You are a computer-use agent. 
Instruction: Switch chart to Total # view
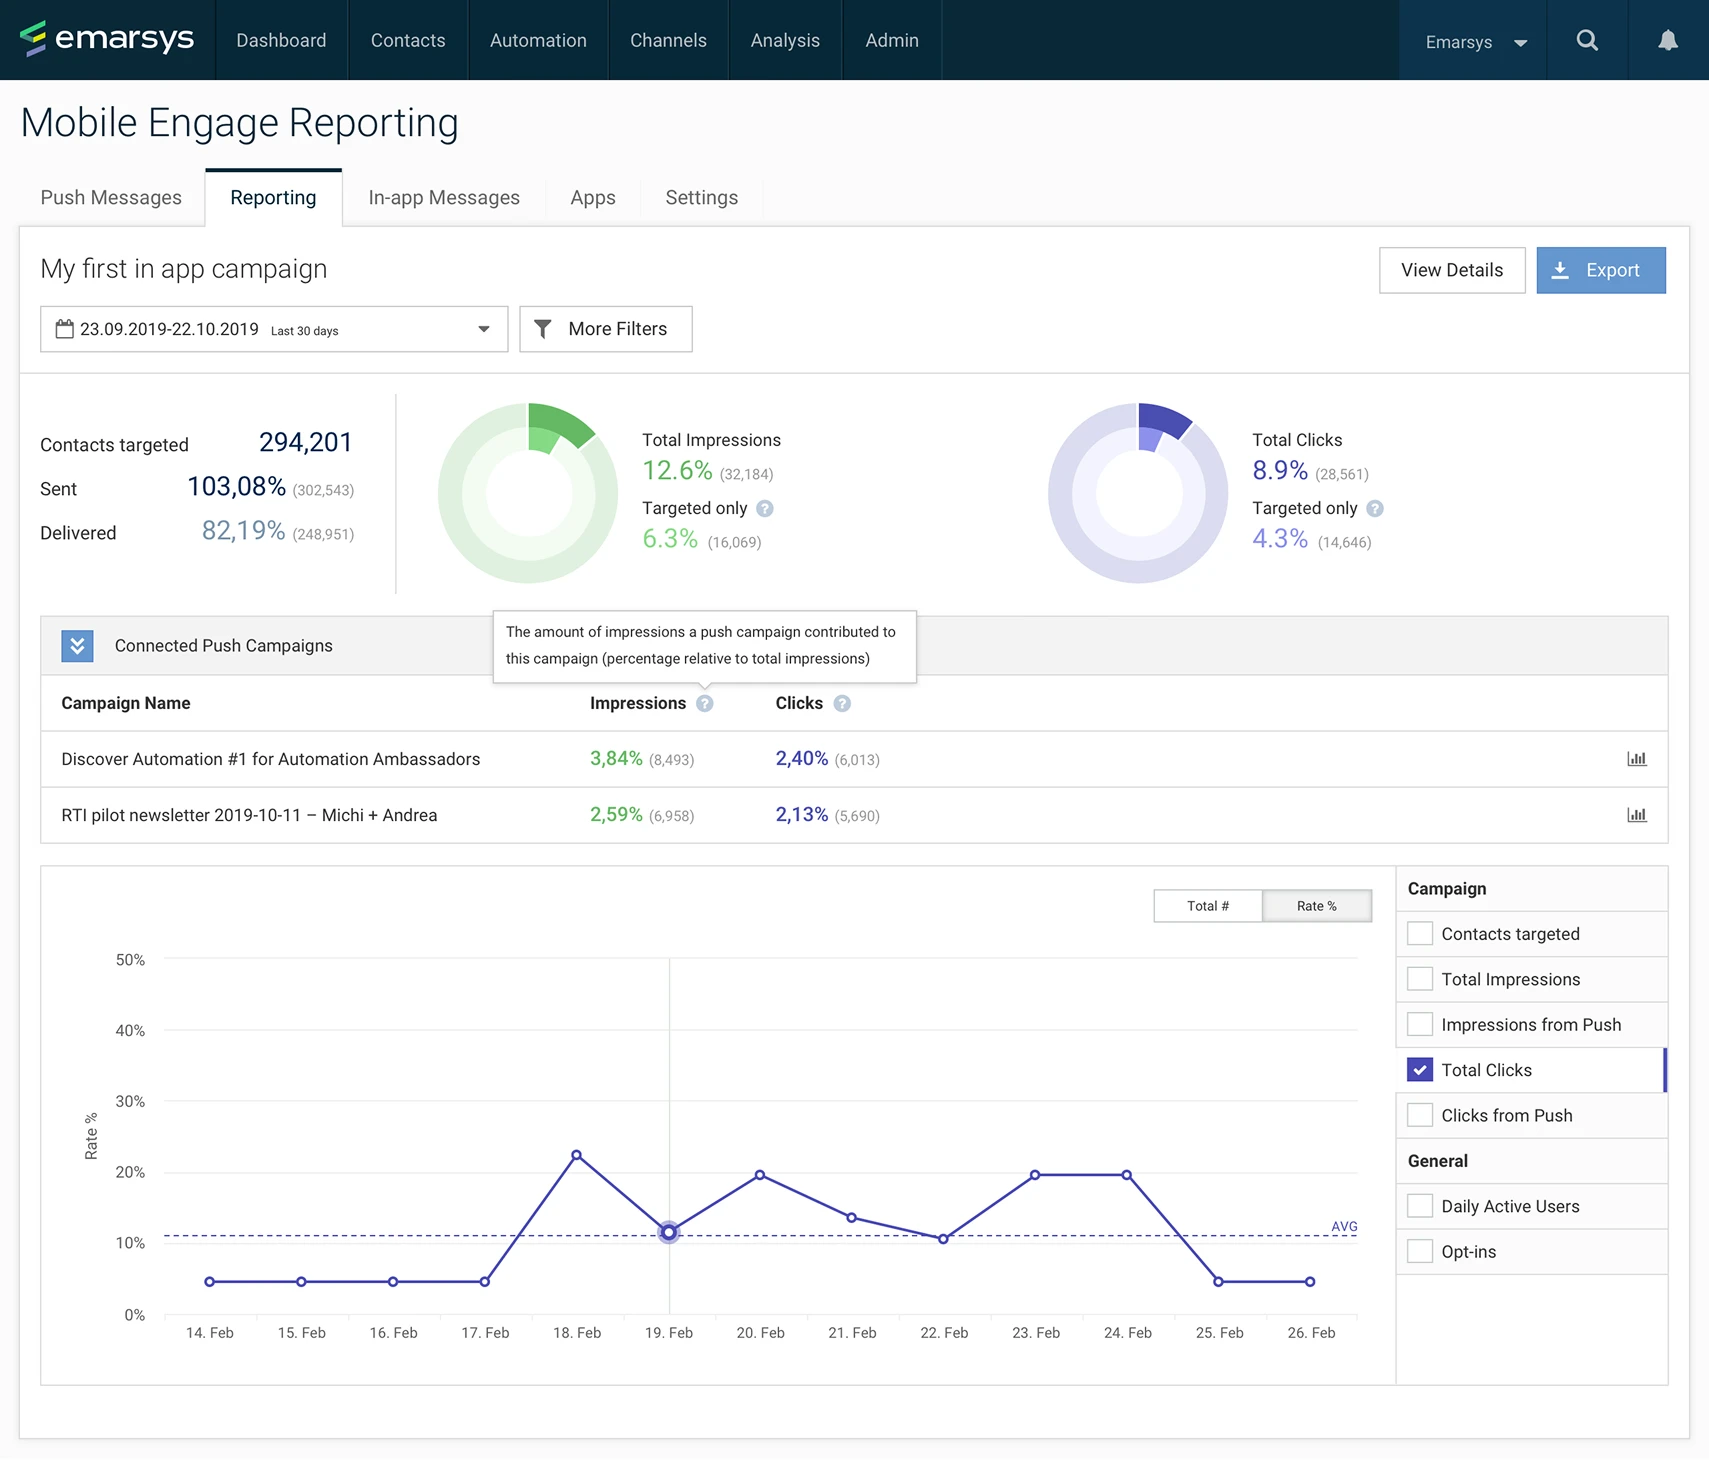(x=1207, y=906)
